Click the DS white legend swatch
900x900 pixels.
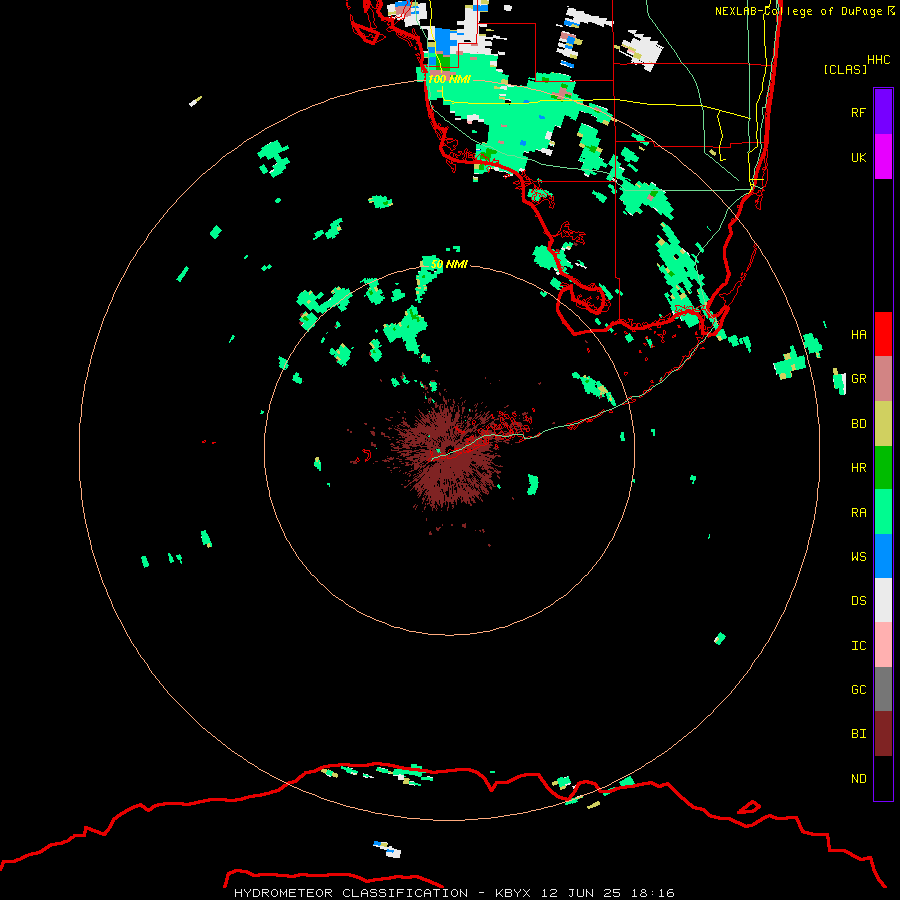tap(883, 600)
